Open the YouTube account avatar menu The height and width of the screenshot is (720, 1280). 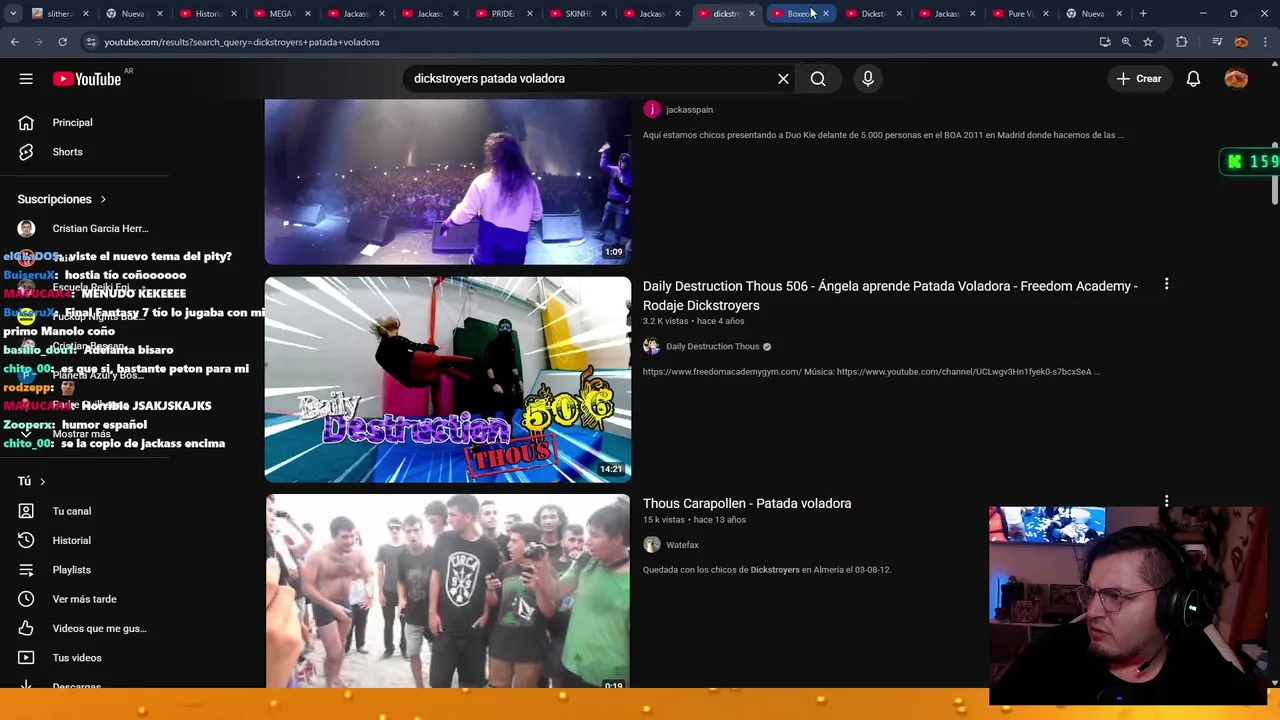coord(1236,78)
